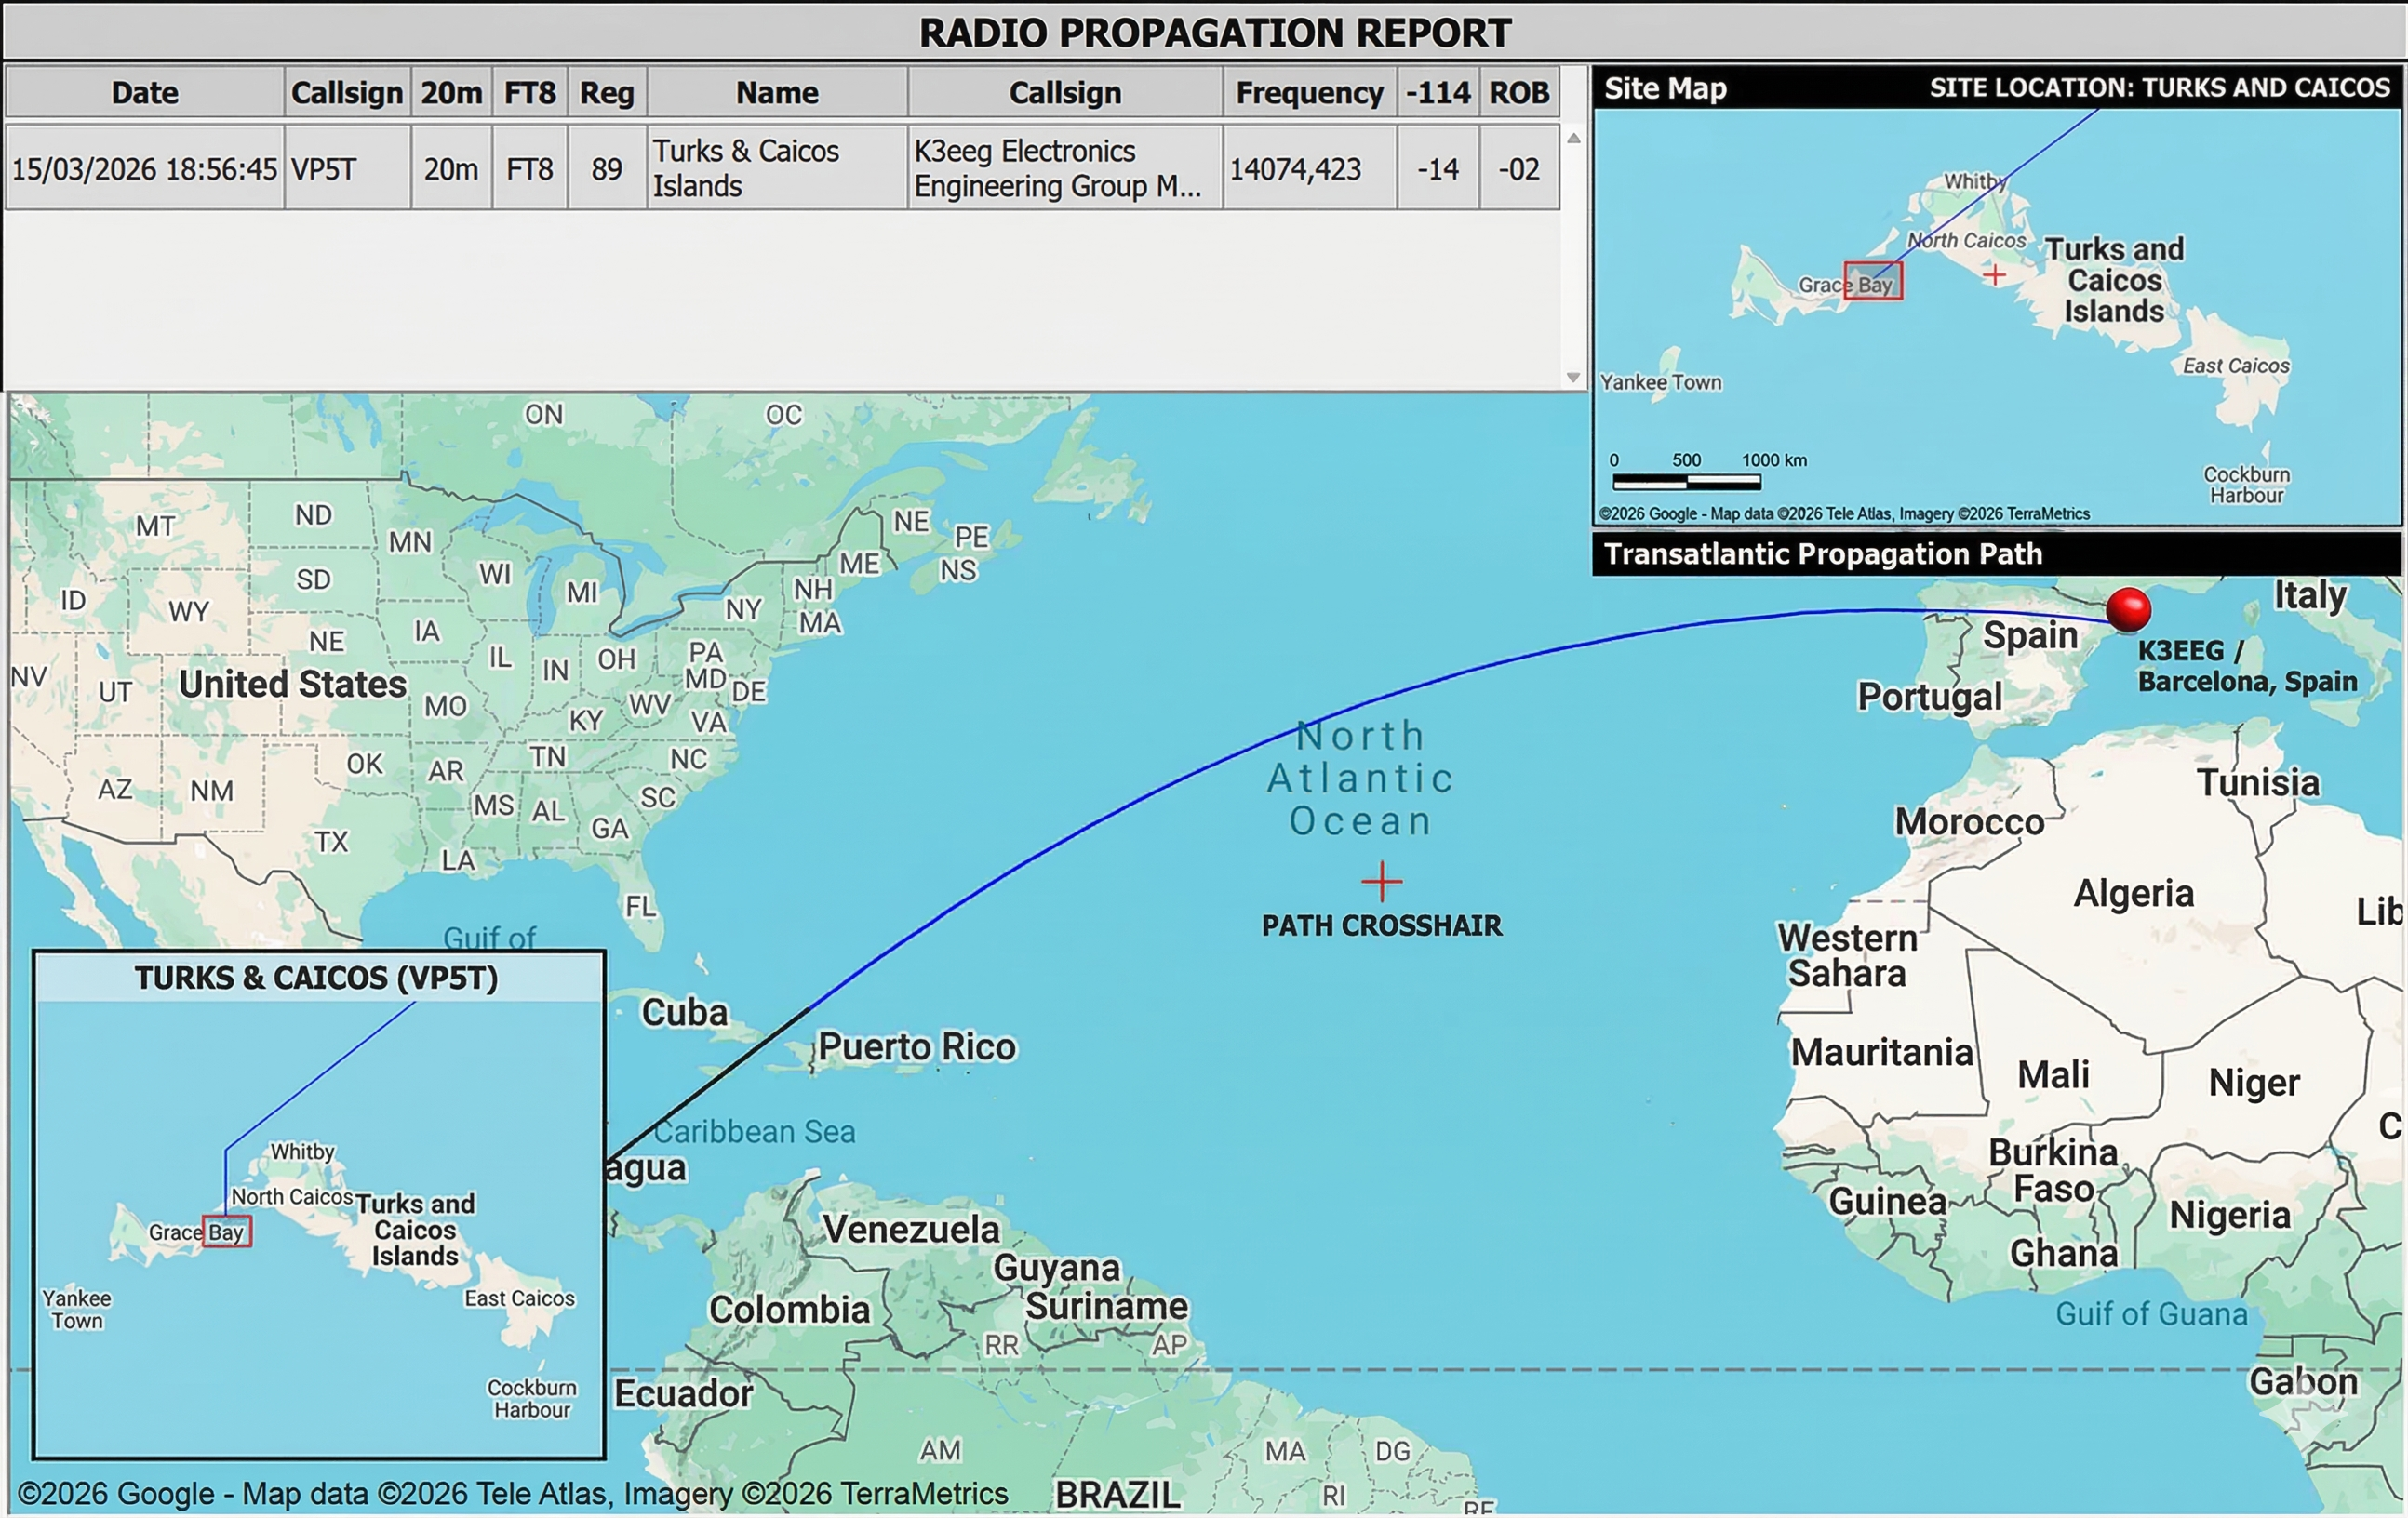Image resolution: width=2408 pixels, height=1518 pixels.
Task: Click the Site Map distance scale bar
Action: [1686, 482]
